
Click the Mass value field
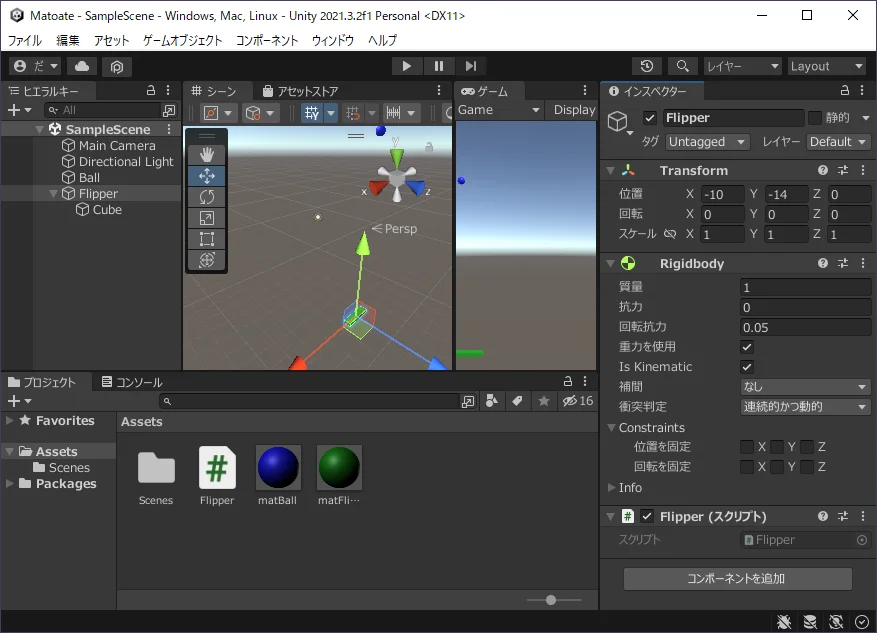(x=805, y=287)
